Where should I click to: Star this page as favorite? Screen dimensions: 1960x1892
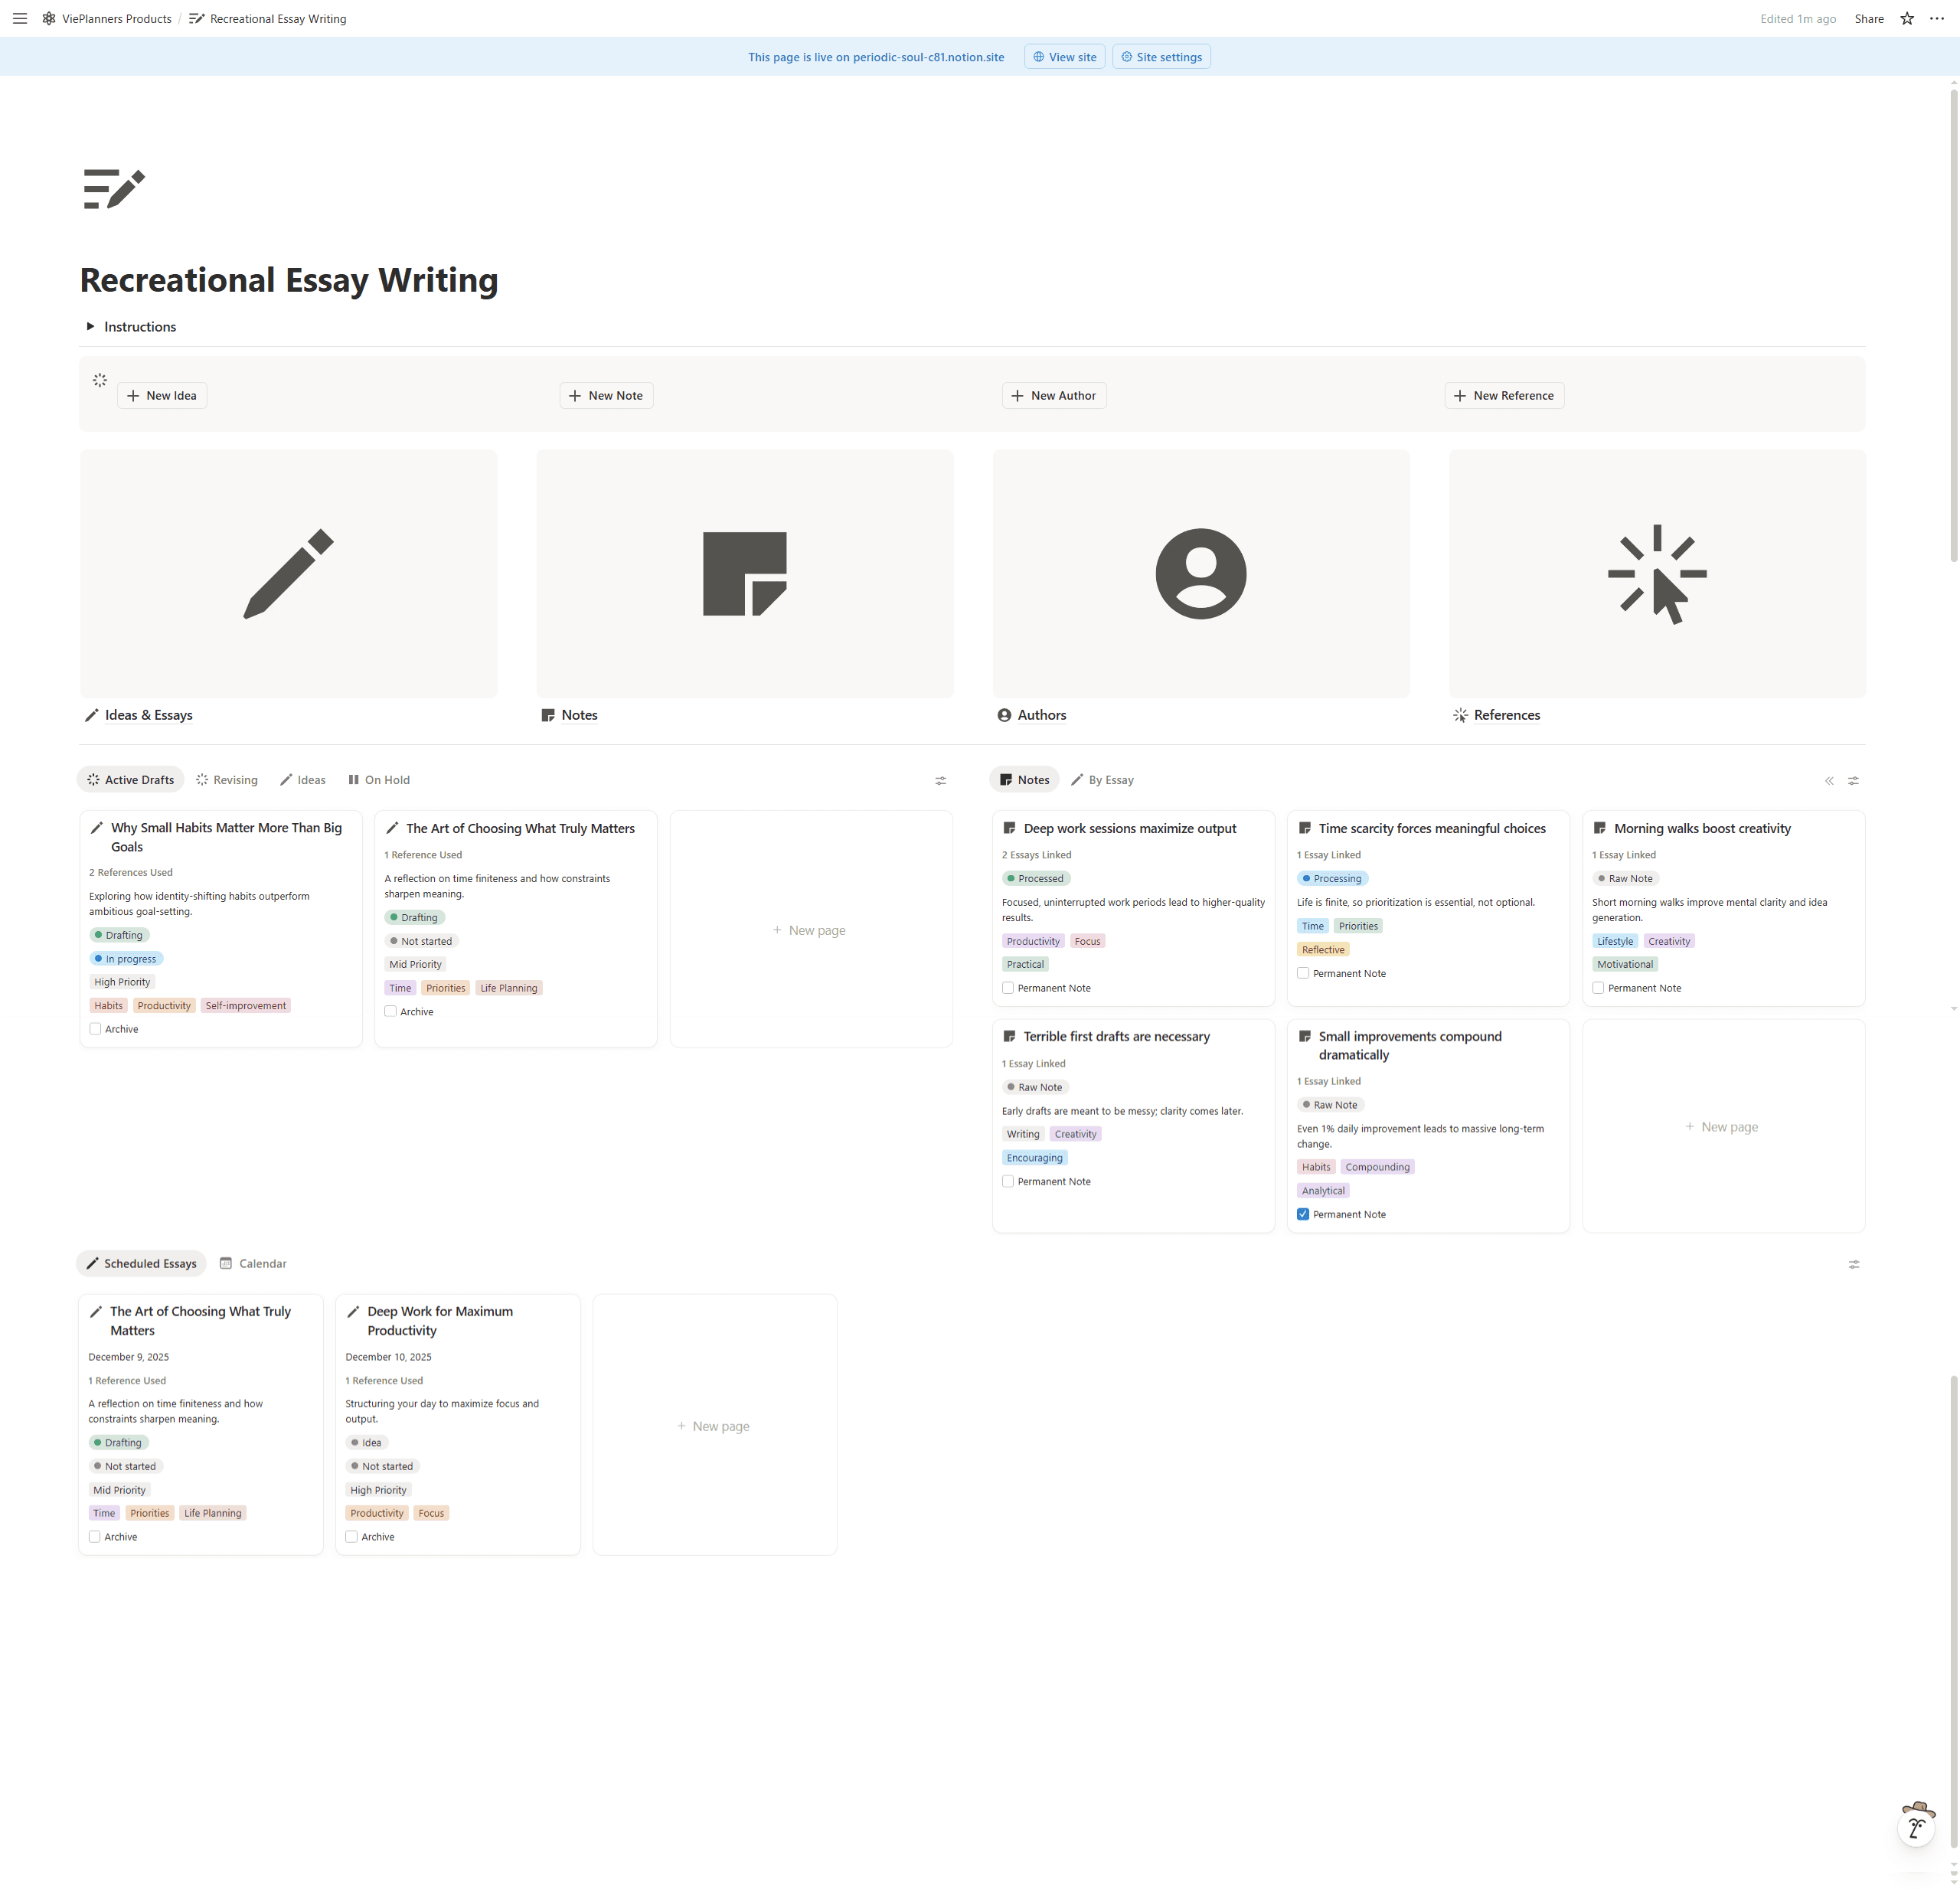click(1907, 18)
